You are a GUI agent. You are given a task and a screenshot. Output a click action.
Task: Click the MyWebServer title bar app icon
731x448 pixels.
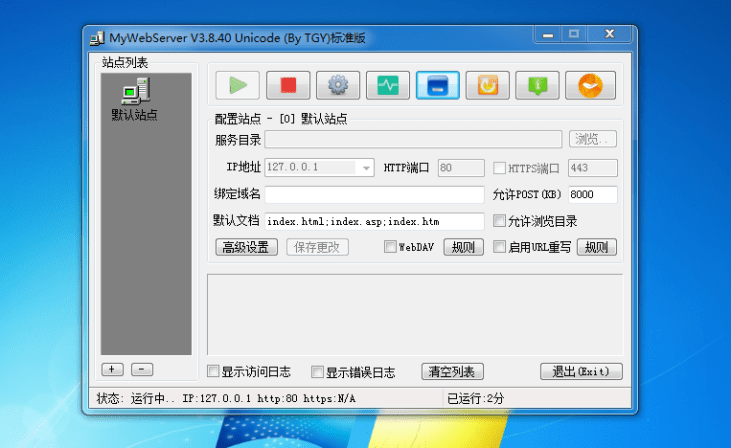coord(97,38)
